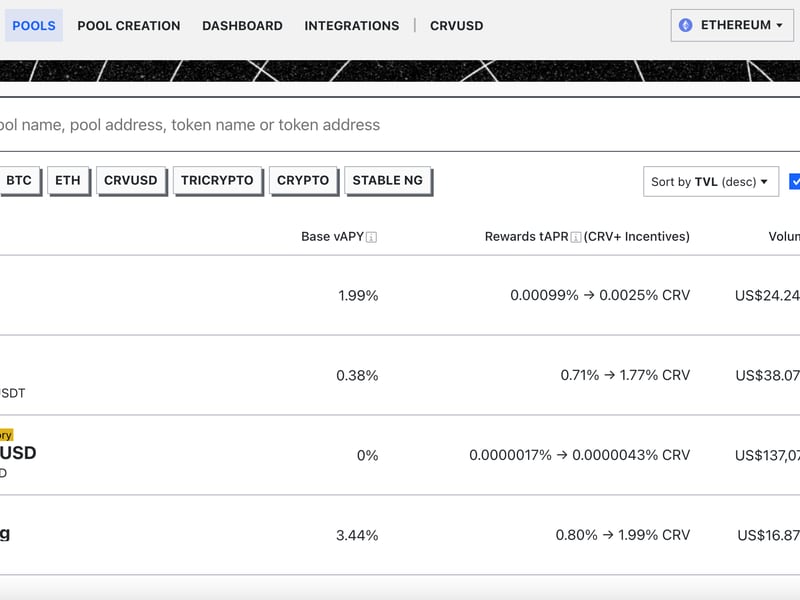Image resolution: width=800 pixels, height=600 pixels.
Task: Select the ETH filter button
Action: (68, 180)
